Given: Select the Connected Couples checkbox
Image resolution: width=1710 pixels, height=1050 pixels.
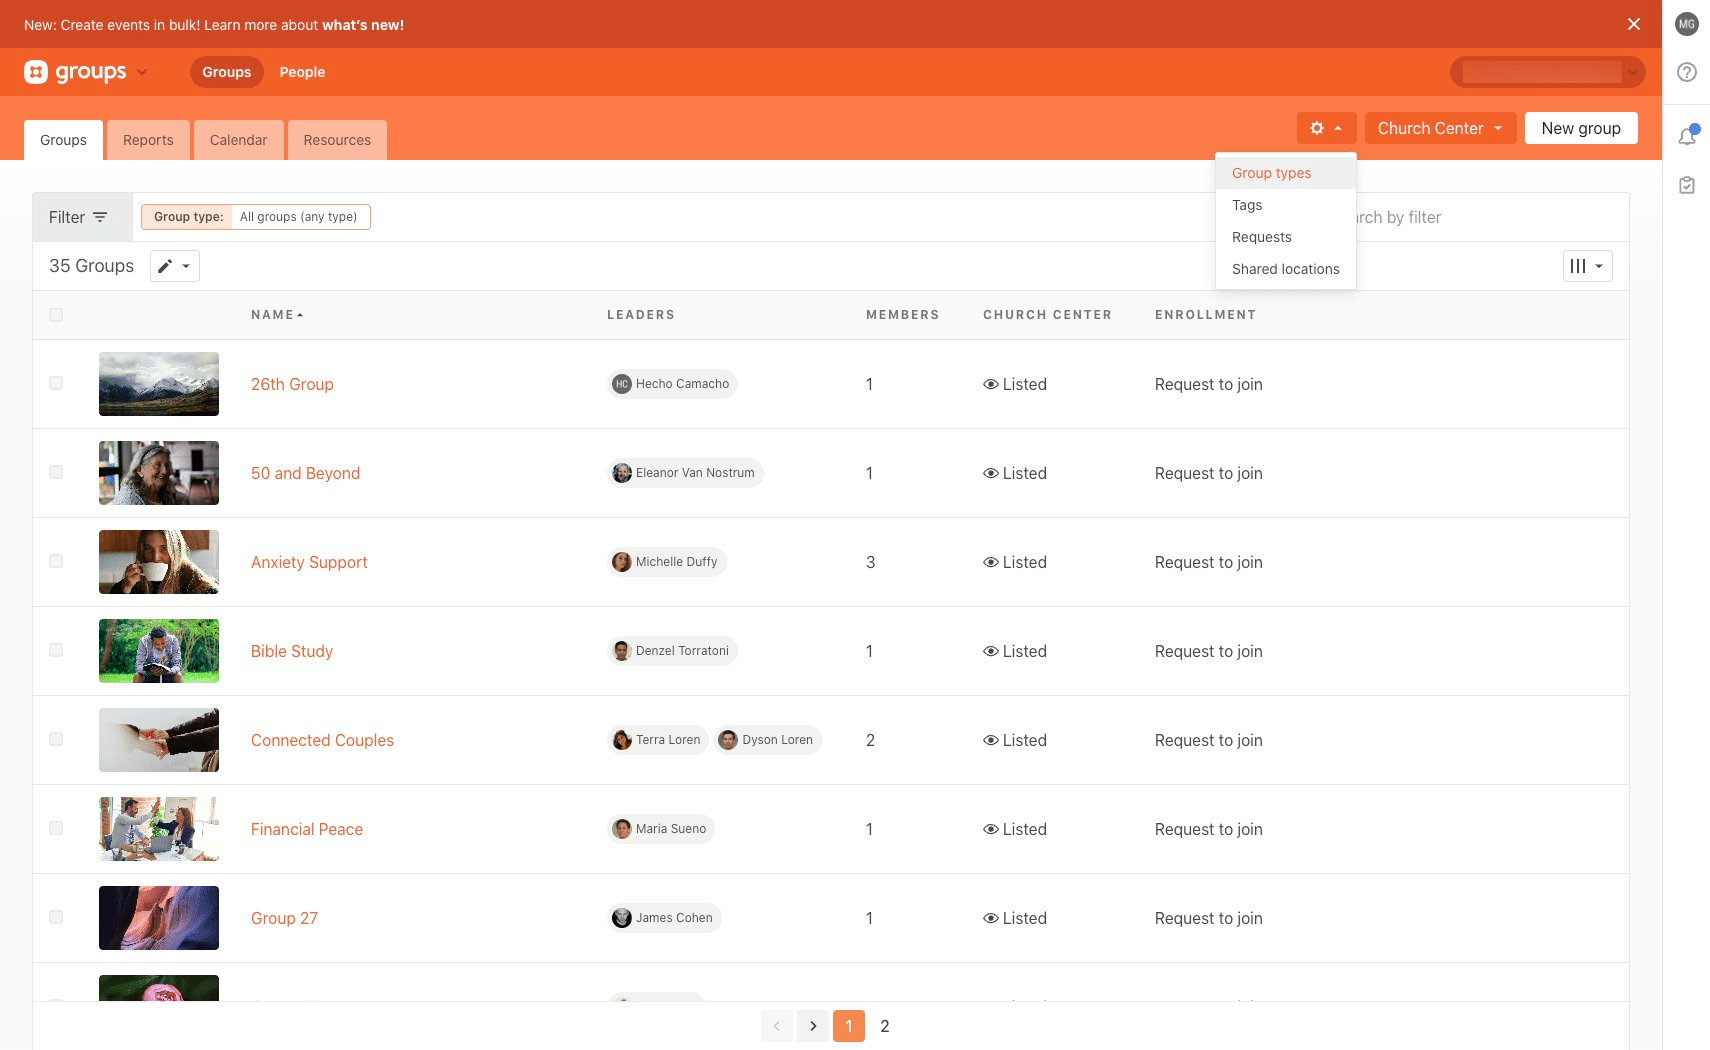Looking at the screenshot, I should 56,739.
